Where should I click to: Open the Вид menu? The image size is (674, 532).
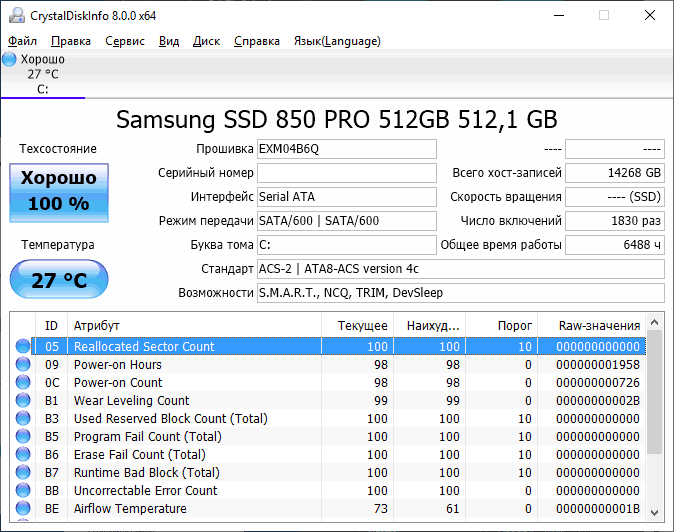click(169, 41)
